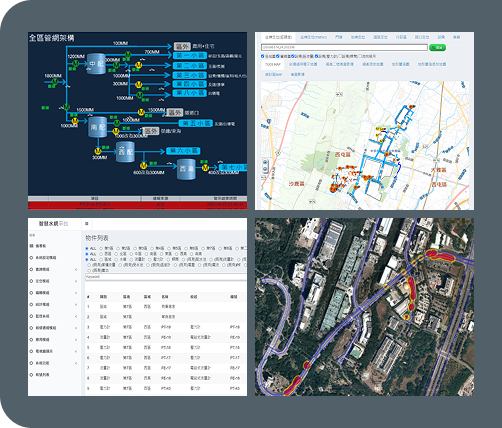Toggle the hamburger menu icon in the platform header

point(87,224)
